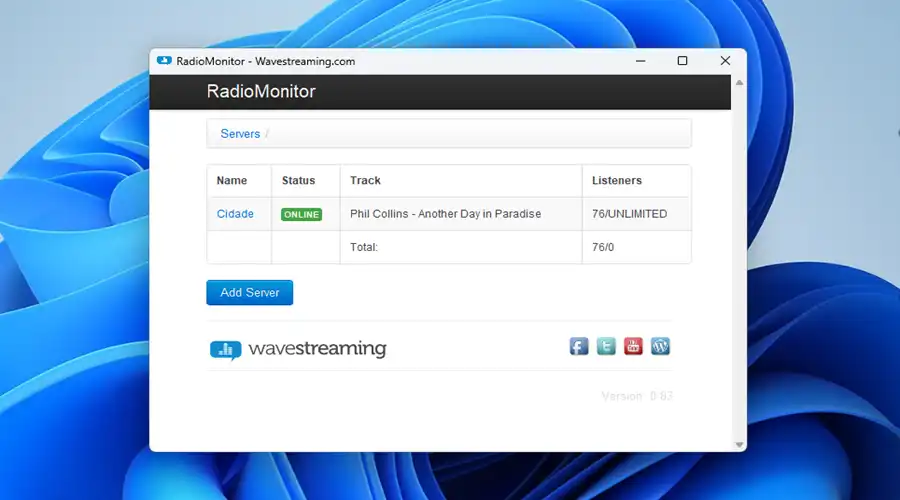Open the Servers breadcrumb link
Viewport: 900px width, 500px height.
pos(240,134)
